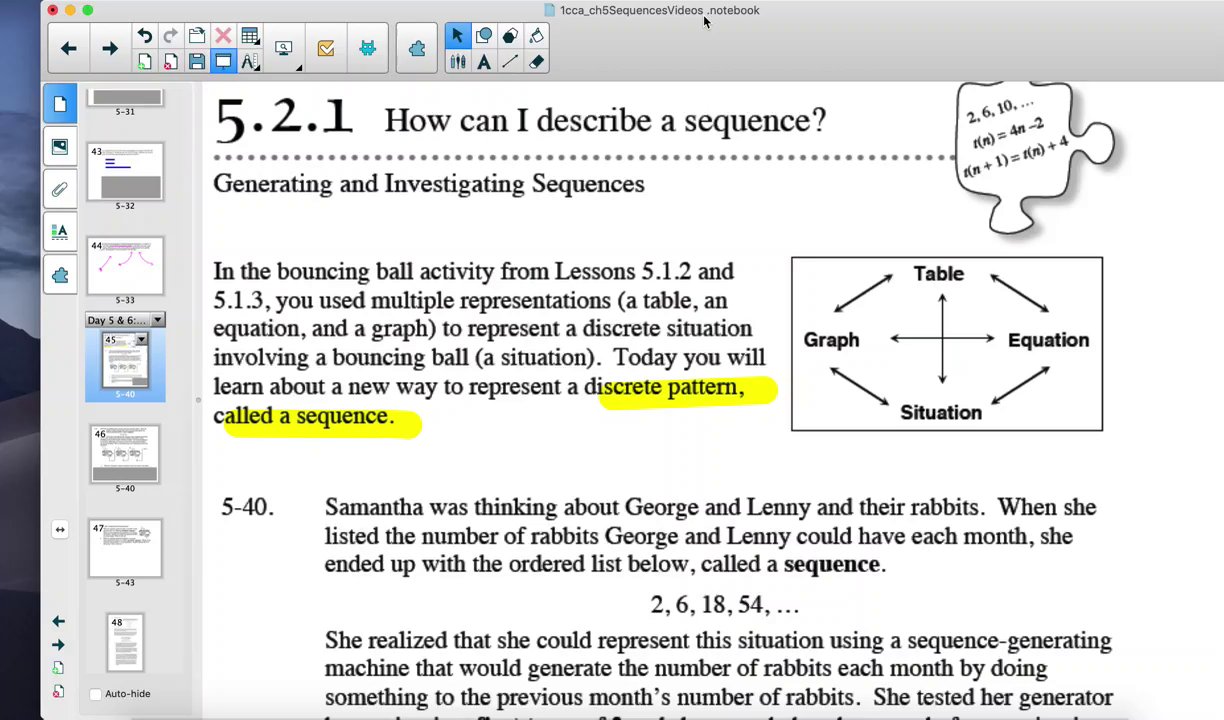Click the '5.2.1' lesson number heading
Viewport: 1224px width, 720px height.
coord(284,117)
